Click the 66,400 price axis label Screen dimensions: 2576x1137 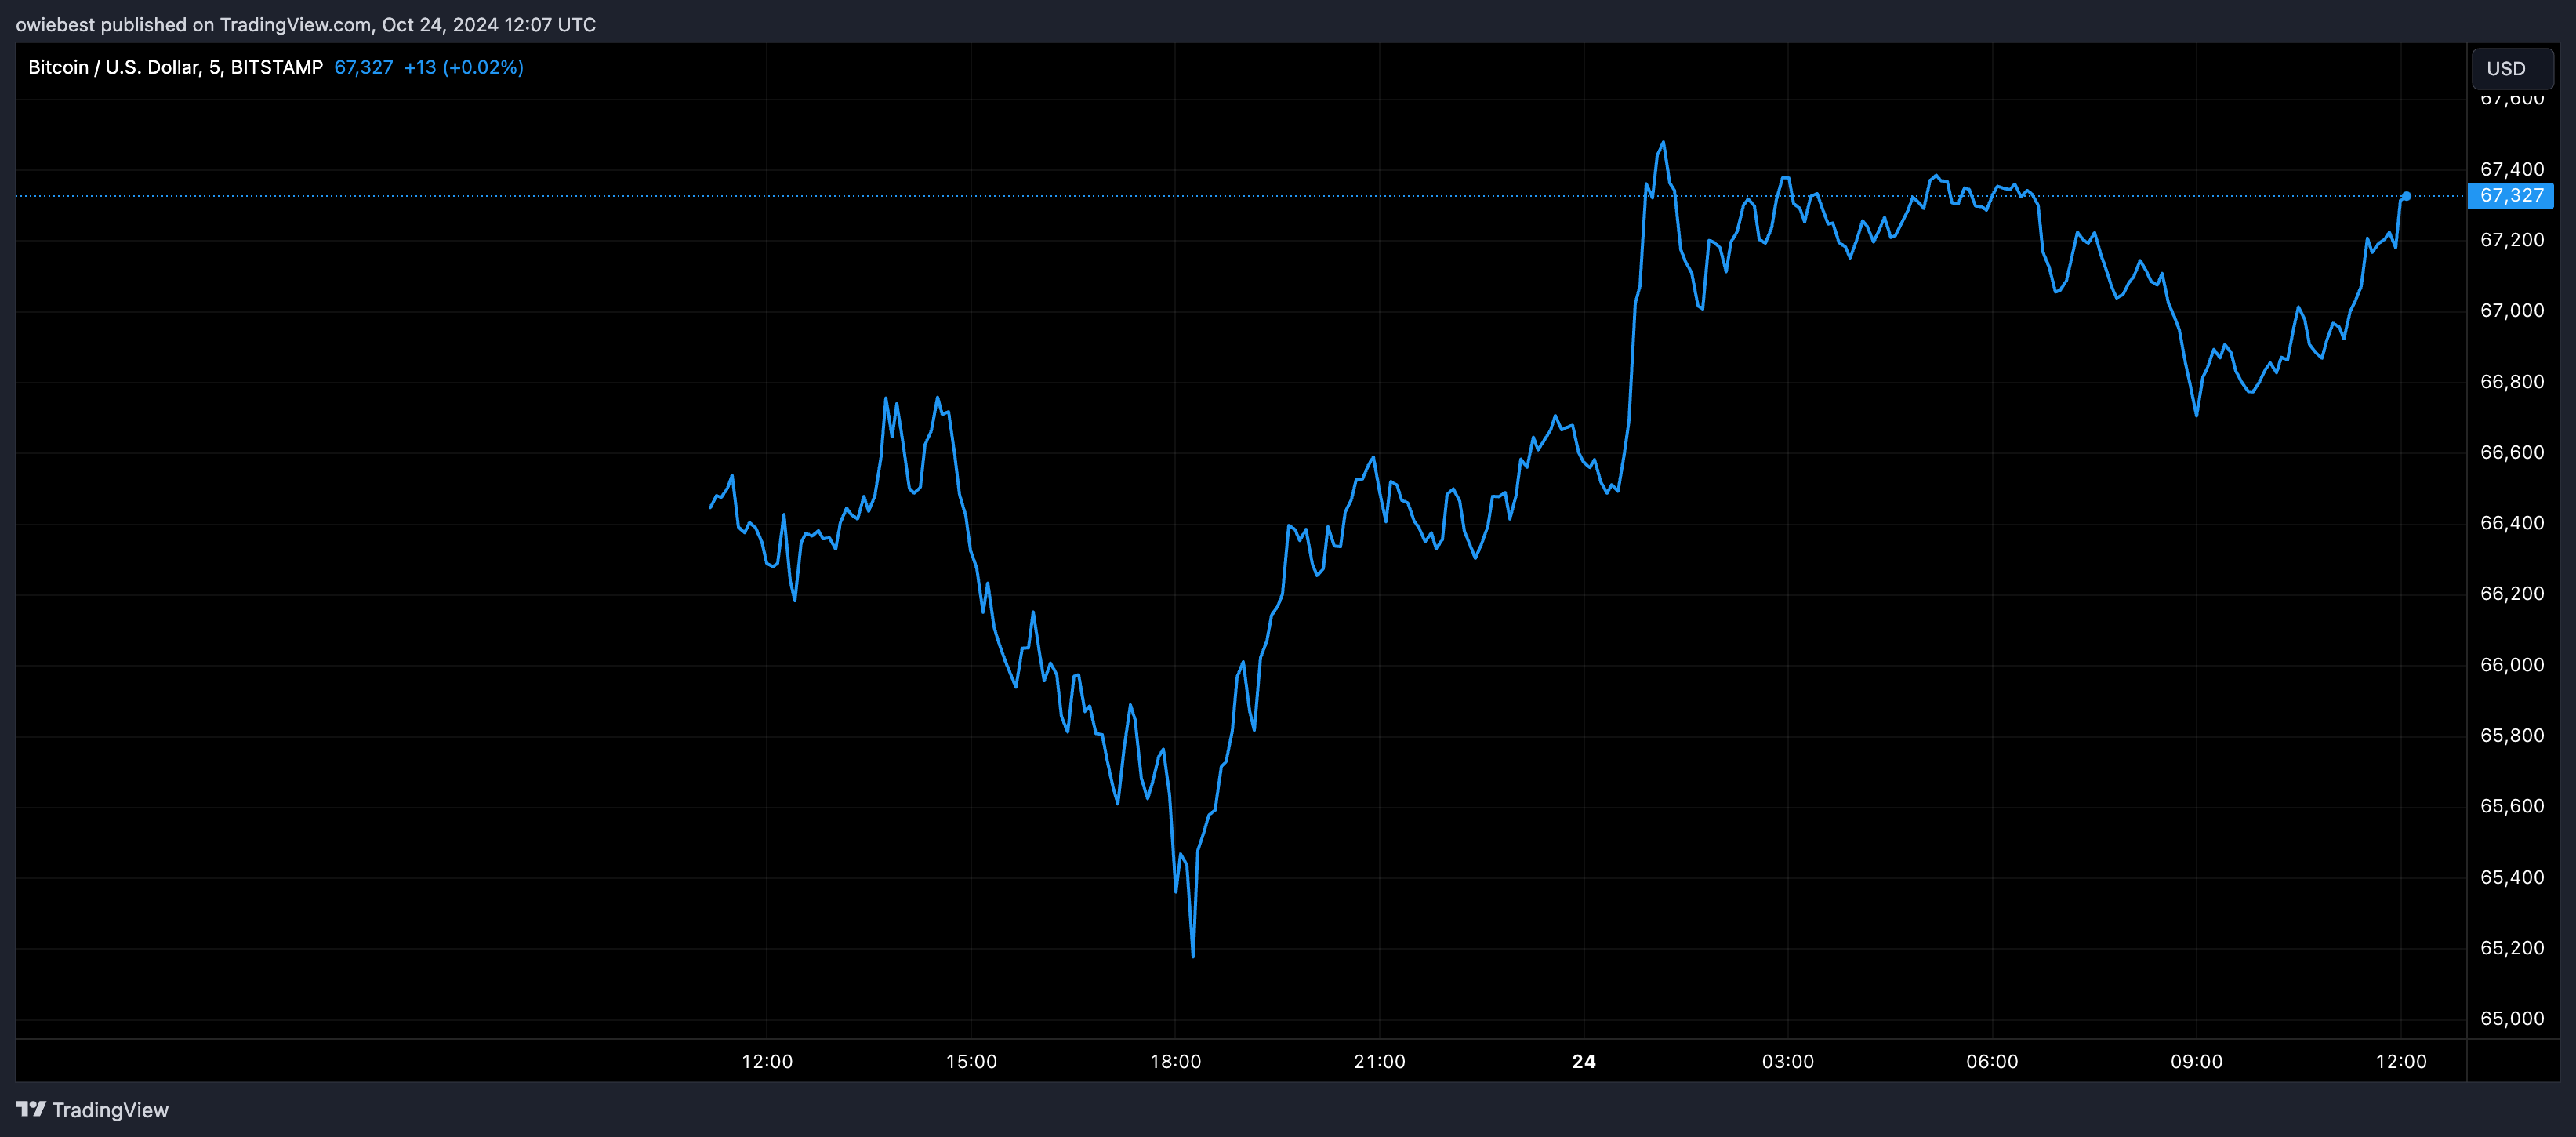click(x=2512, y=523)
